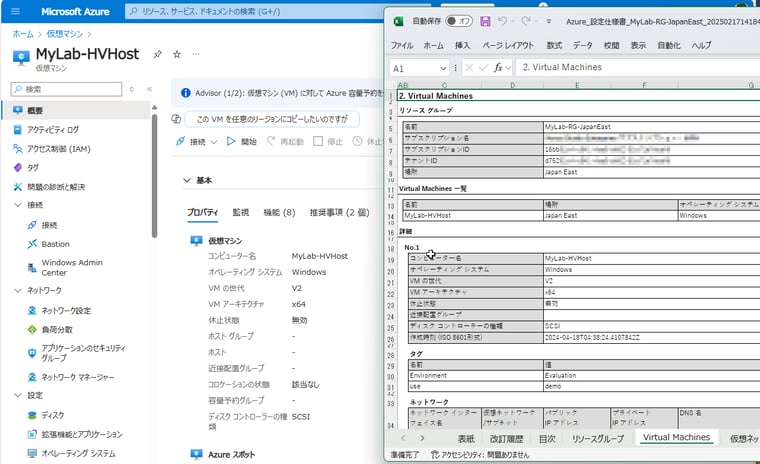Collapse the 設定 group in the side menu

click(17, 395)
